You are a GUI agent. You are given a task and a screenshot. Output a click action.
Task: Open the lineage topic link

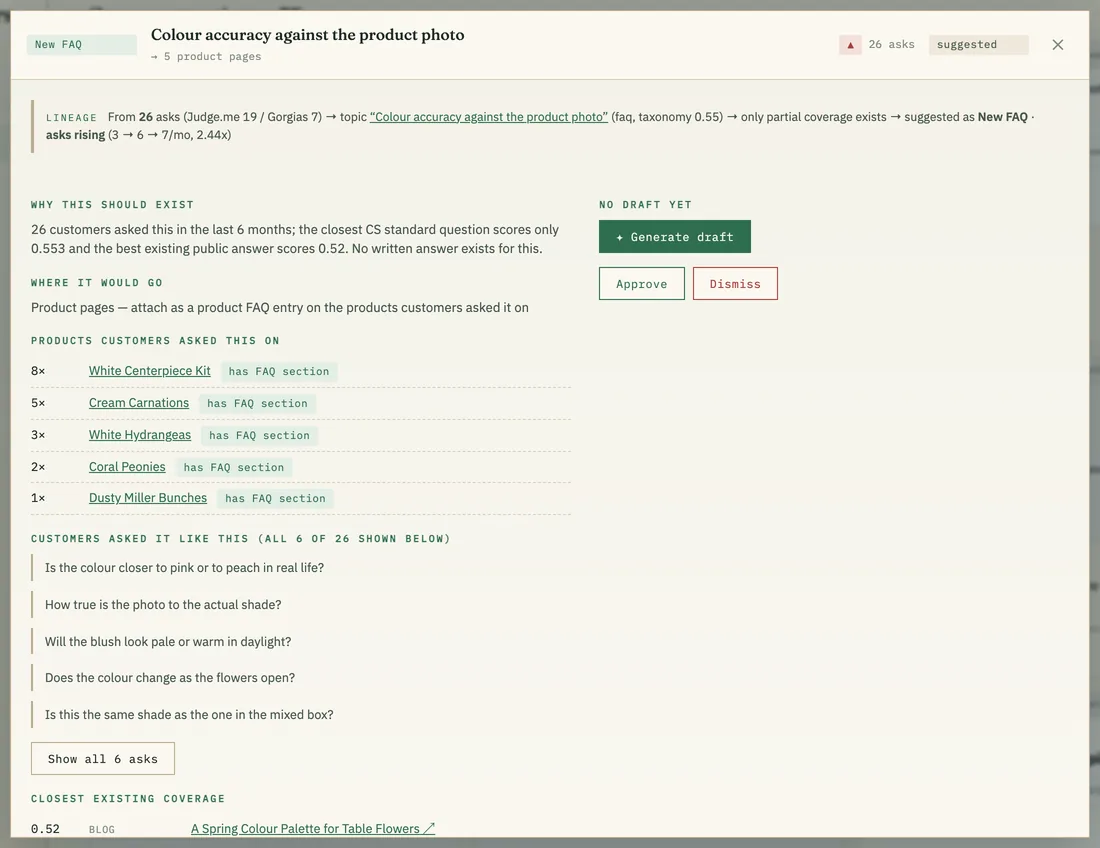(x=489, y=116)
